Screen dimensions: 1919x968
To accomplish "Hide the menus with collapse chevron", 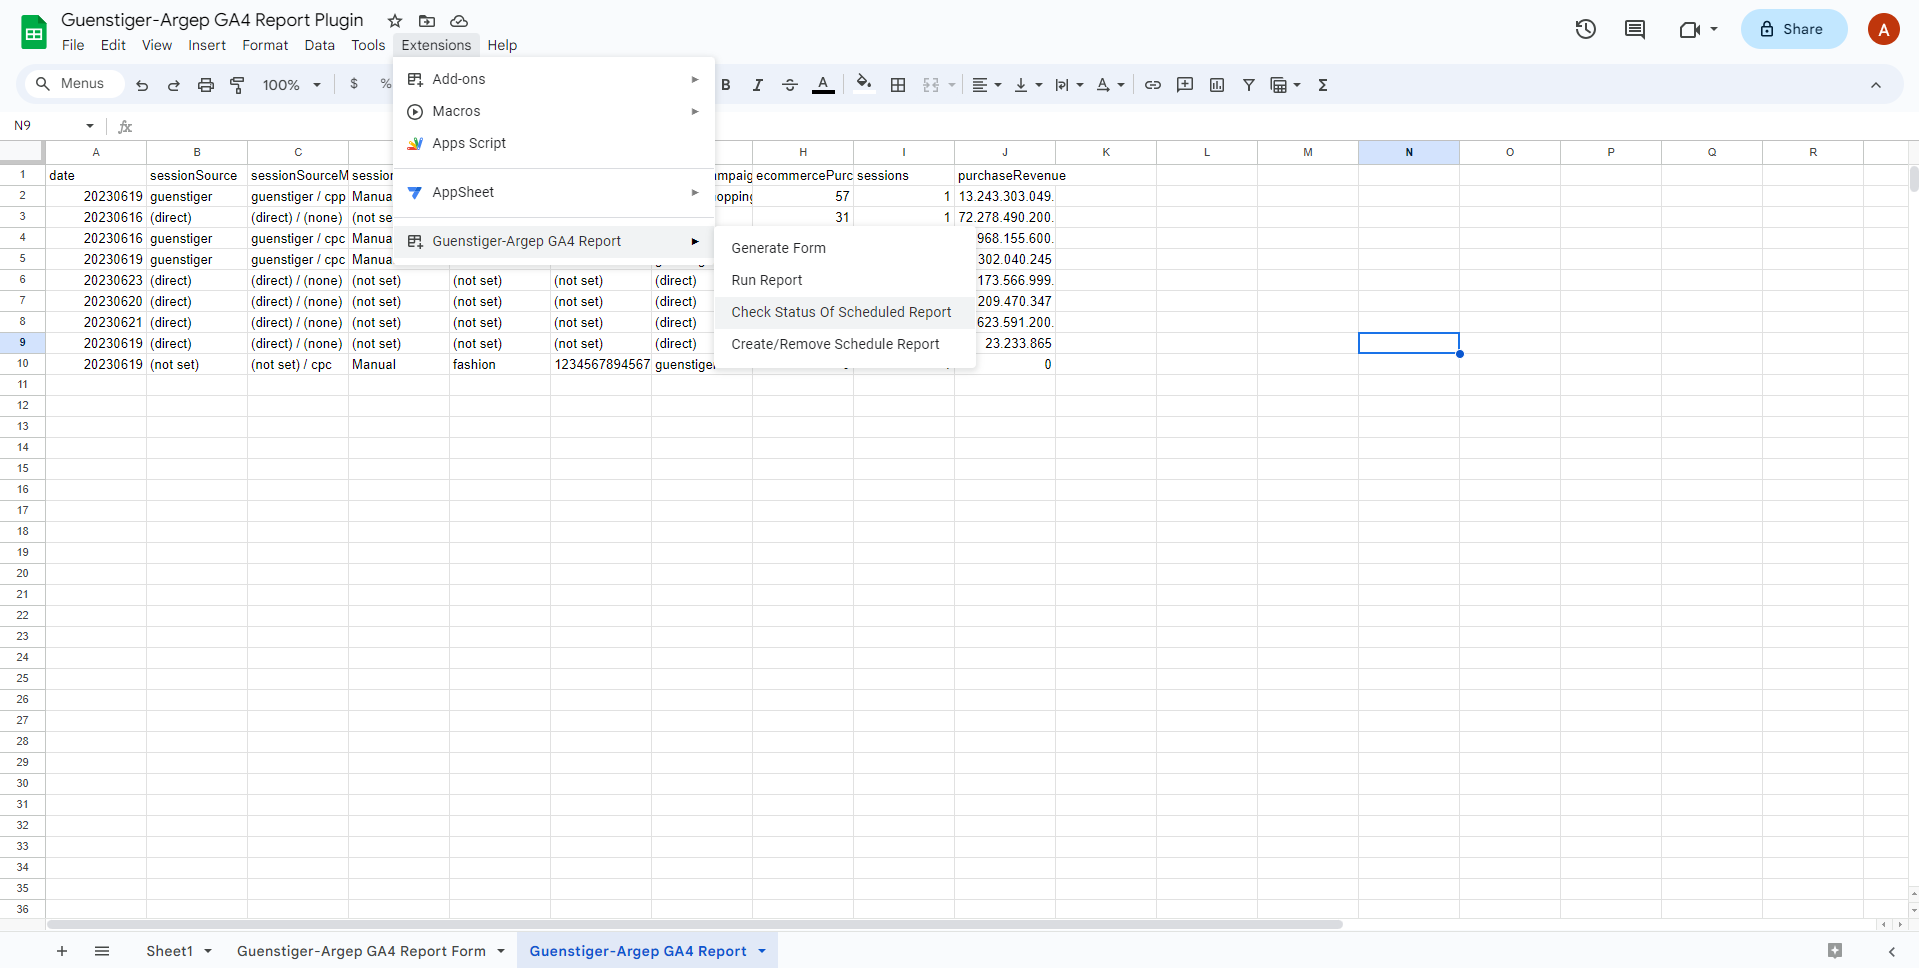I will (1876, 85).
